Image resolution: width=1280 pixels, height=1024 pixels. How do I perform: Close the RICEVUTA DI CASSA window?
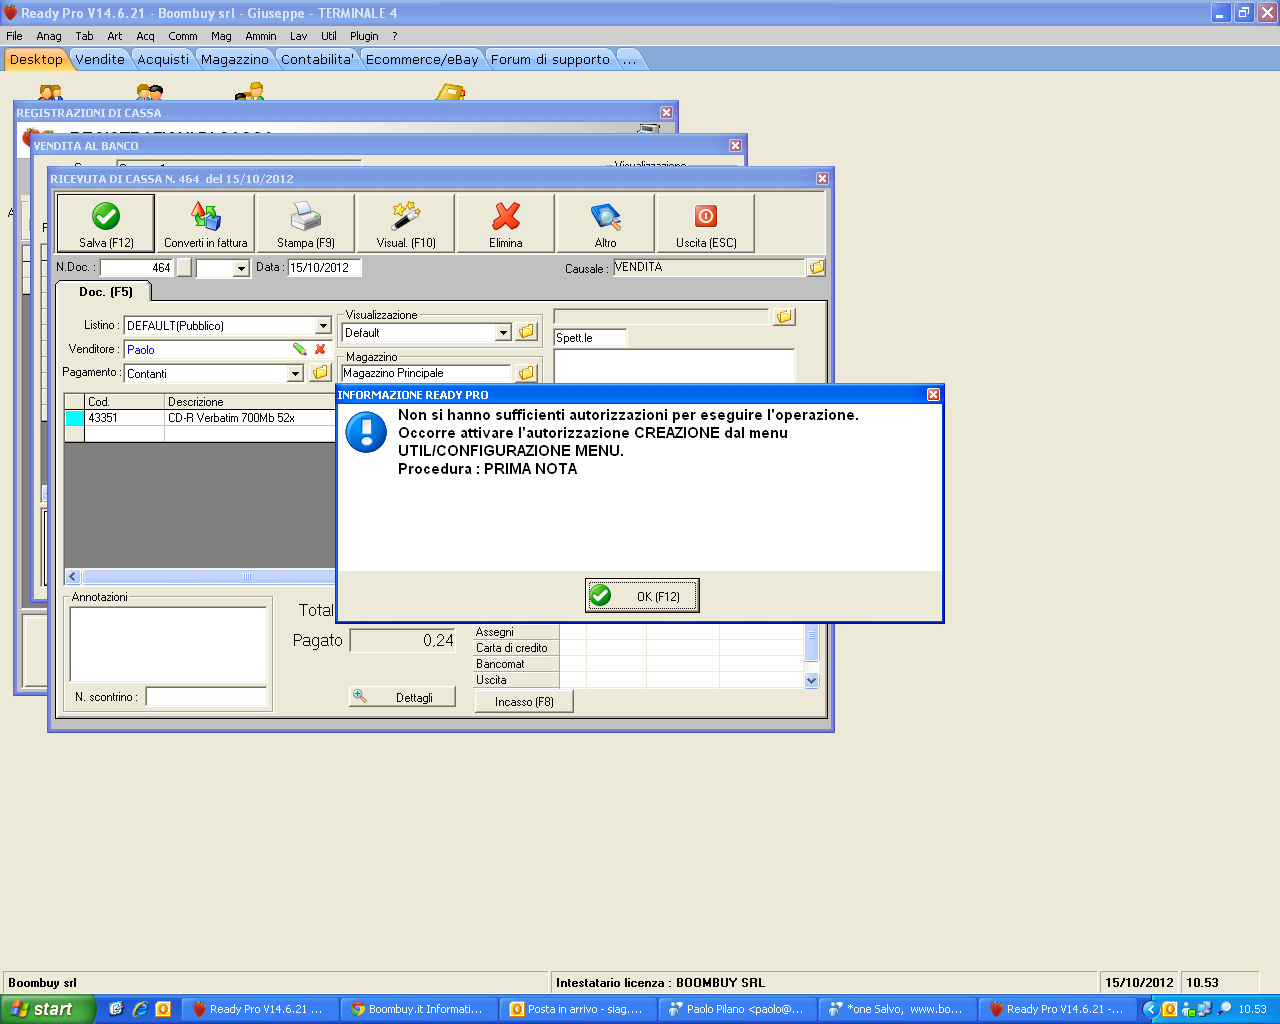click(x=822, y=178)
